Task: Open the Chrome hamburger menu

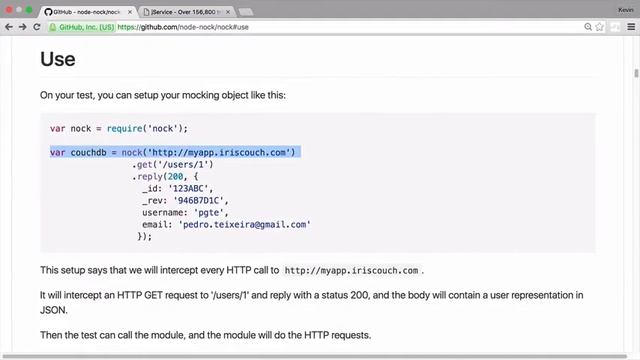Action: coord(631,27)
